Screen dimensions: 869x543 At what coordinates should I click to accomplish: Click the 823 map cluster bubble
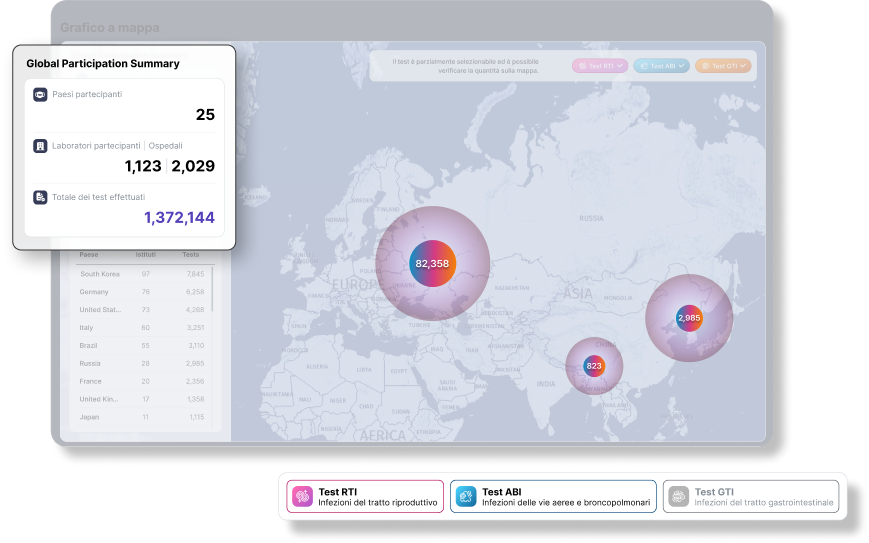[x=594, y=366]
